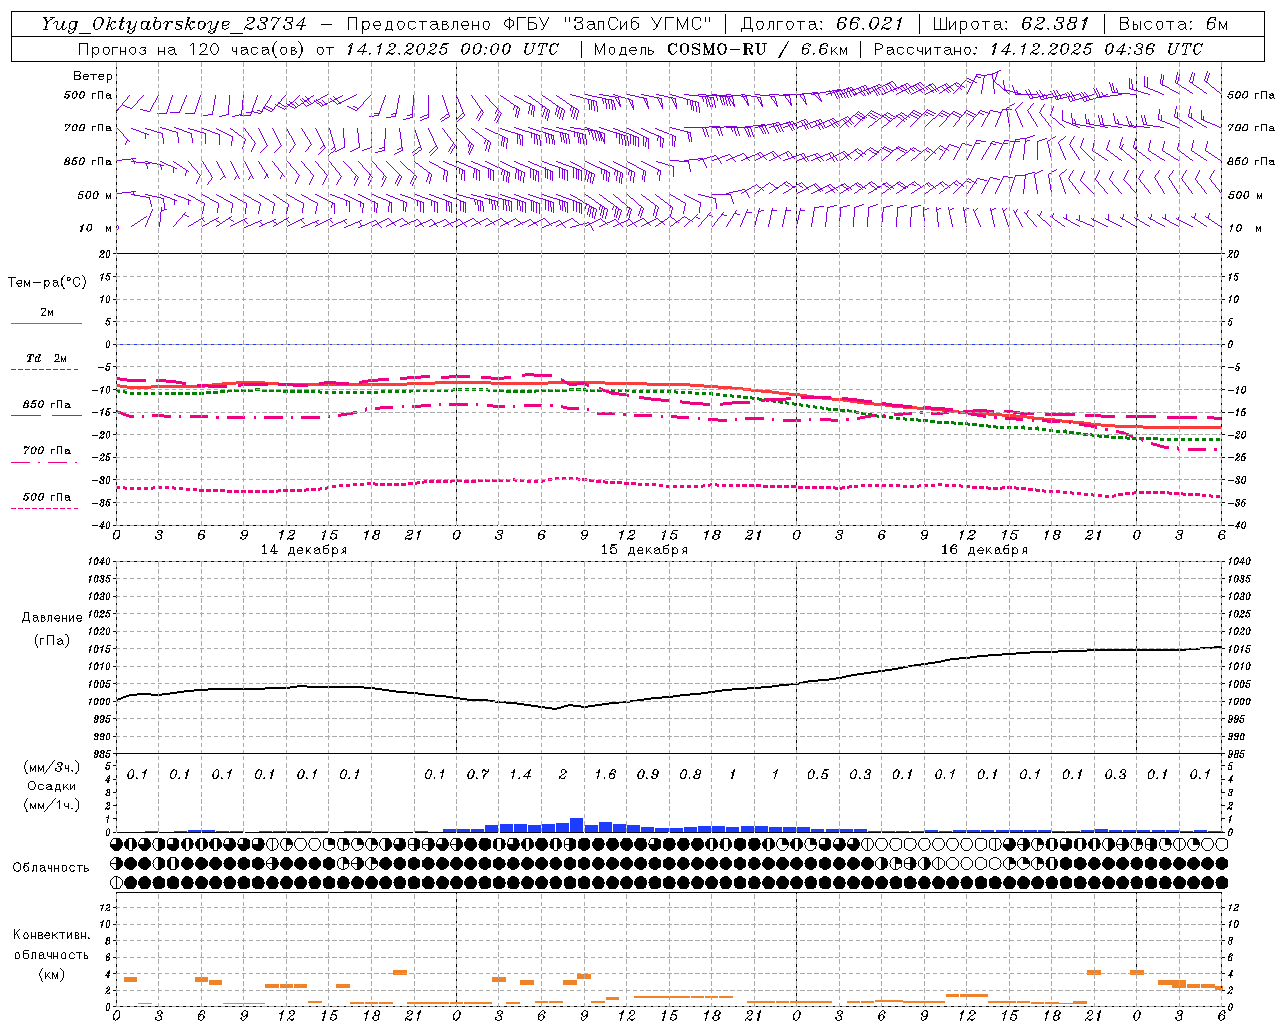The image size is (1280, 1024).
Task: Click the Прогноз на 120 часа(ов) text
Action: (x=193, y=49)
